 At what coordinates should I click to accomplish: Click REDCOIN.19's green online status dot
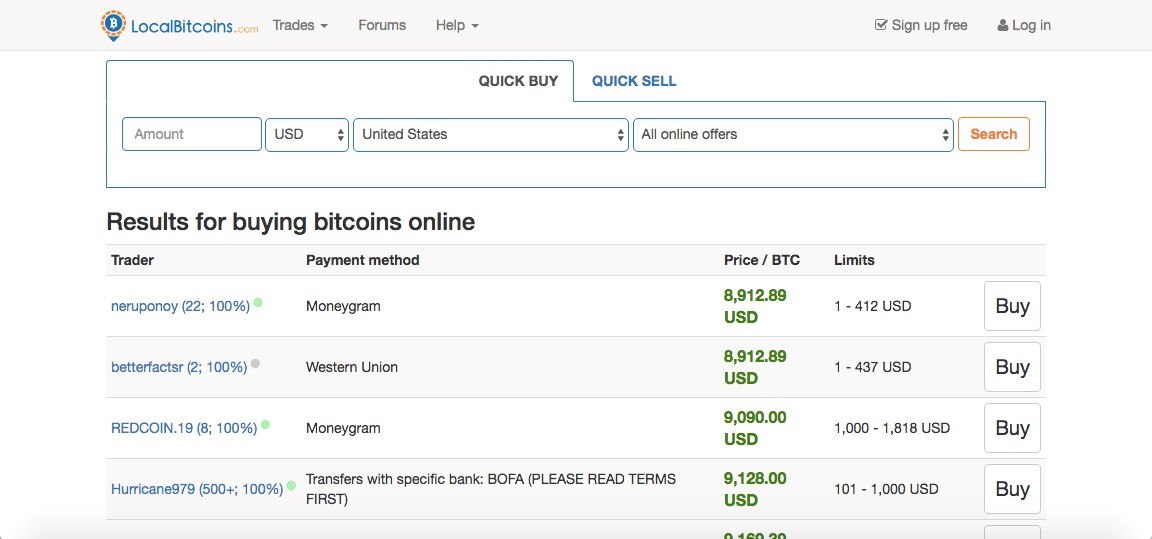coord(265,424)
